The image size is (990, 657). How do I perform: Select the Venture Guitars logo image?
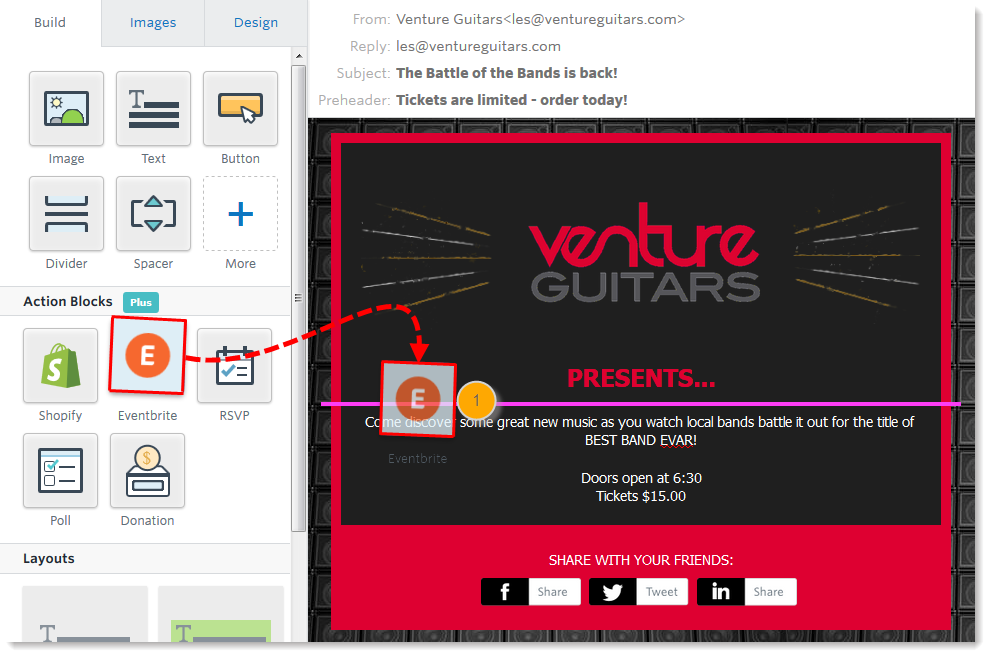pos(643,253)
